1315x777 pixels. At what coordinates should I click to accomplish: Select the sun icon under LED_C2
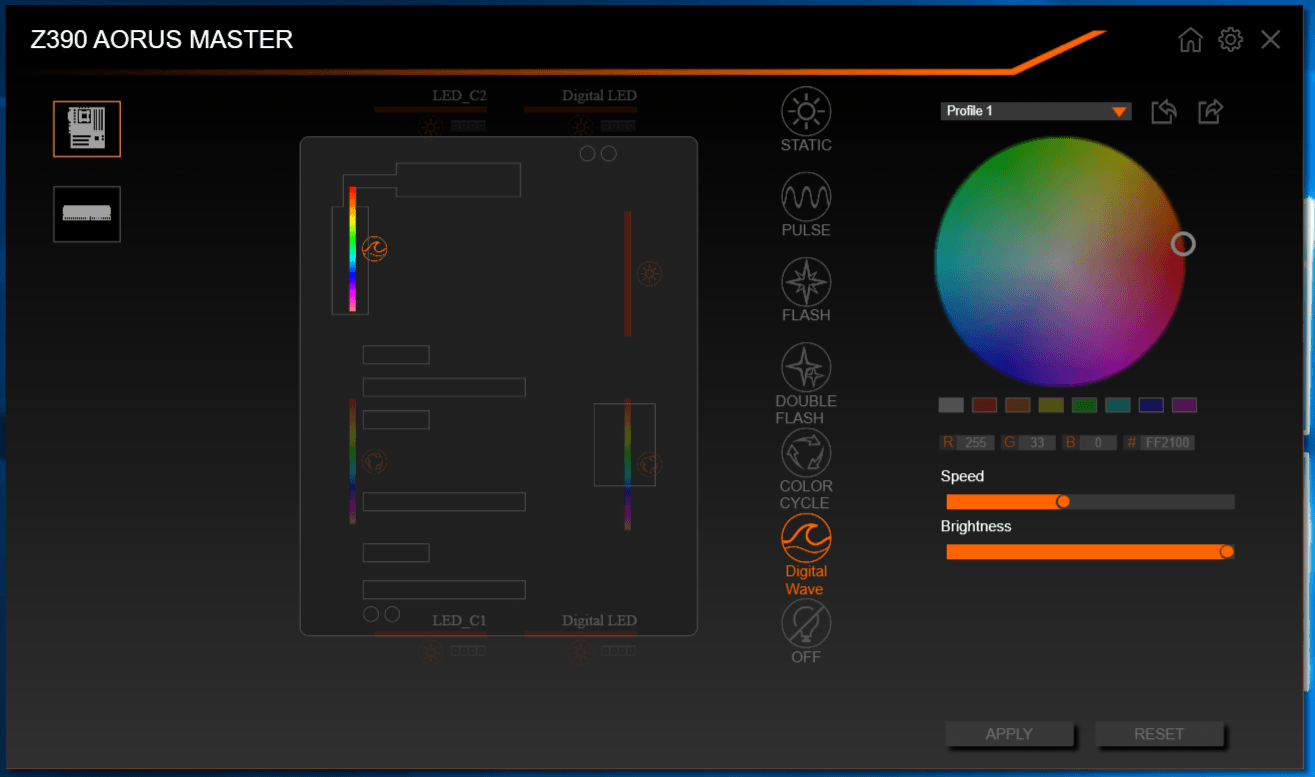point(431,127)
